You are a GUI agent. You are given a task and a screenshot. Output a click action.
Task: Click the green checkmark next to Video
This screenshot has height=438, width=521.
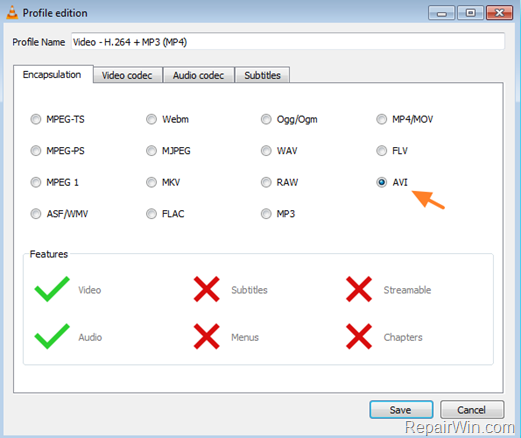[x=52, y=289]
